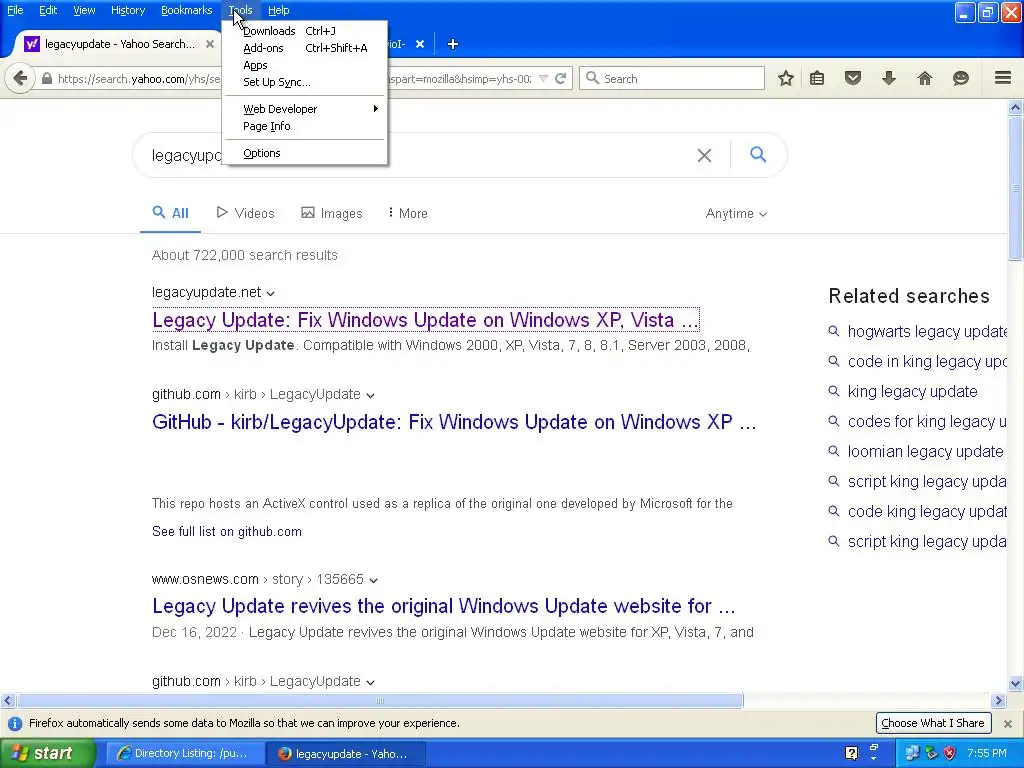1024x768 pixels.
Task: Open the Hello chat smiley icon
Action: [961, 78]
